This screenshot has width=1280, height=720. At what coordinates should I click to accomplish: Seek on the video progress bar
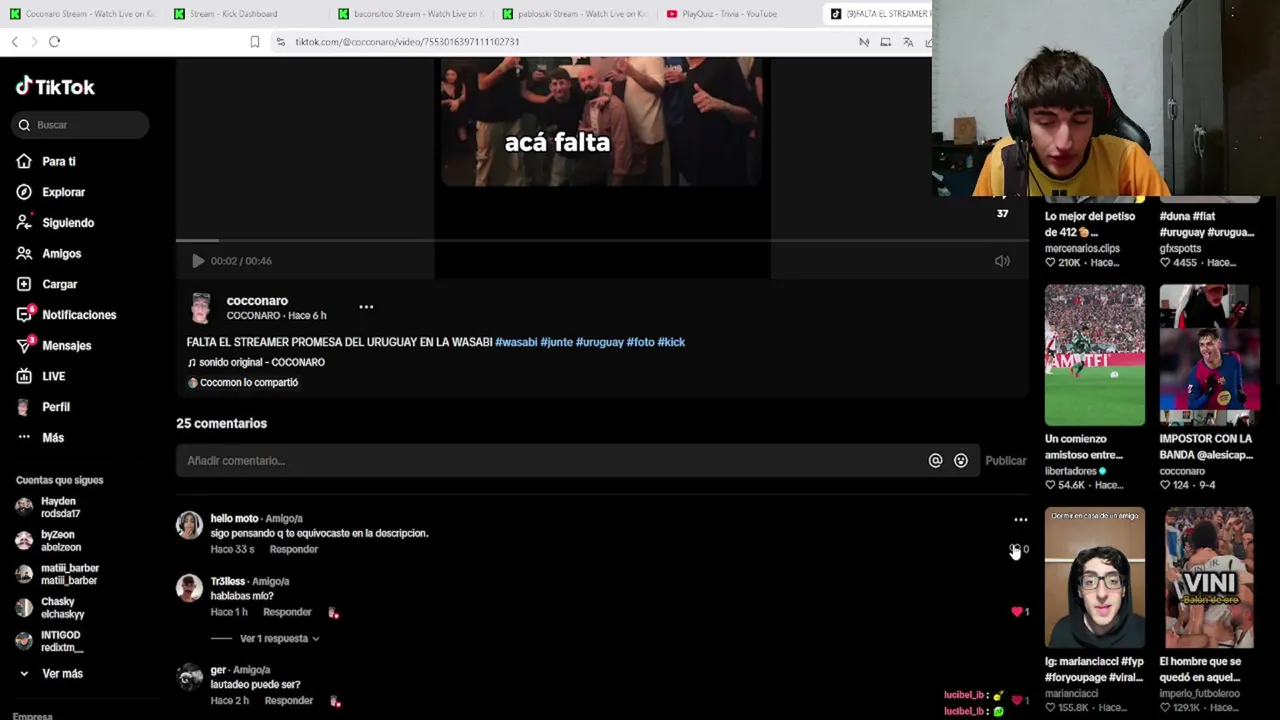point(602,240)
